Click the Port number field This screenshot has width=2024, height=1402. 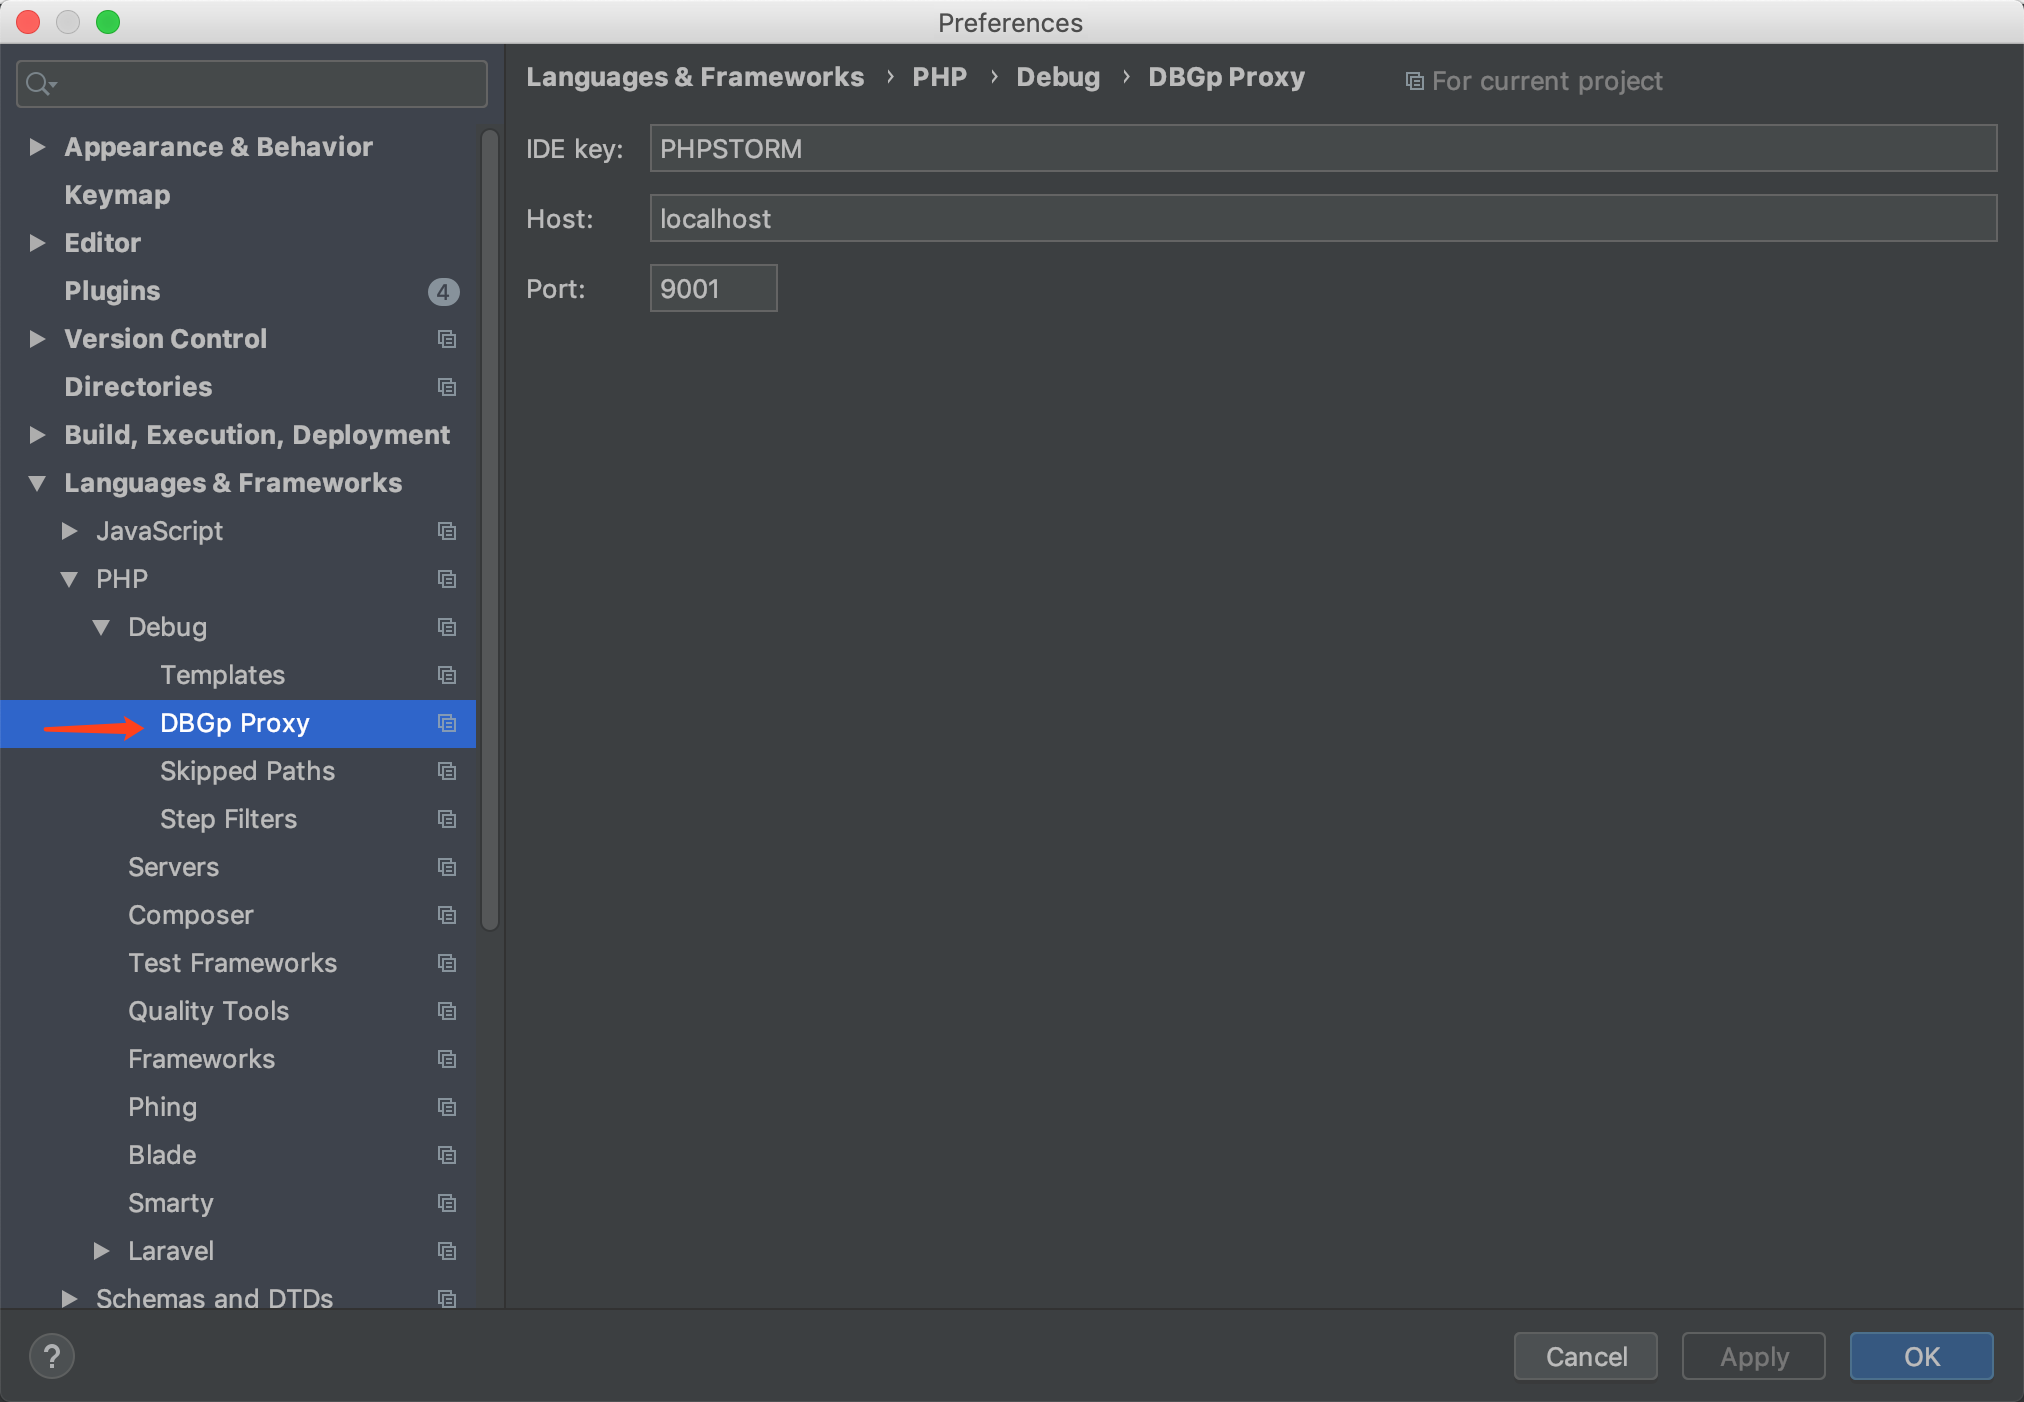[713, 289]
